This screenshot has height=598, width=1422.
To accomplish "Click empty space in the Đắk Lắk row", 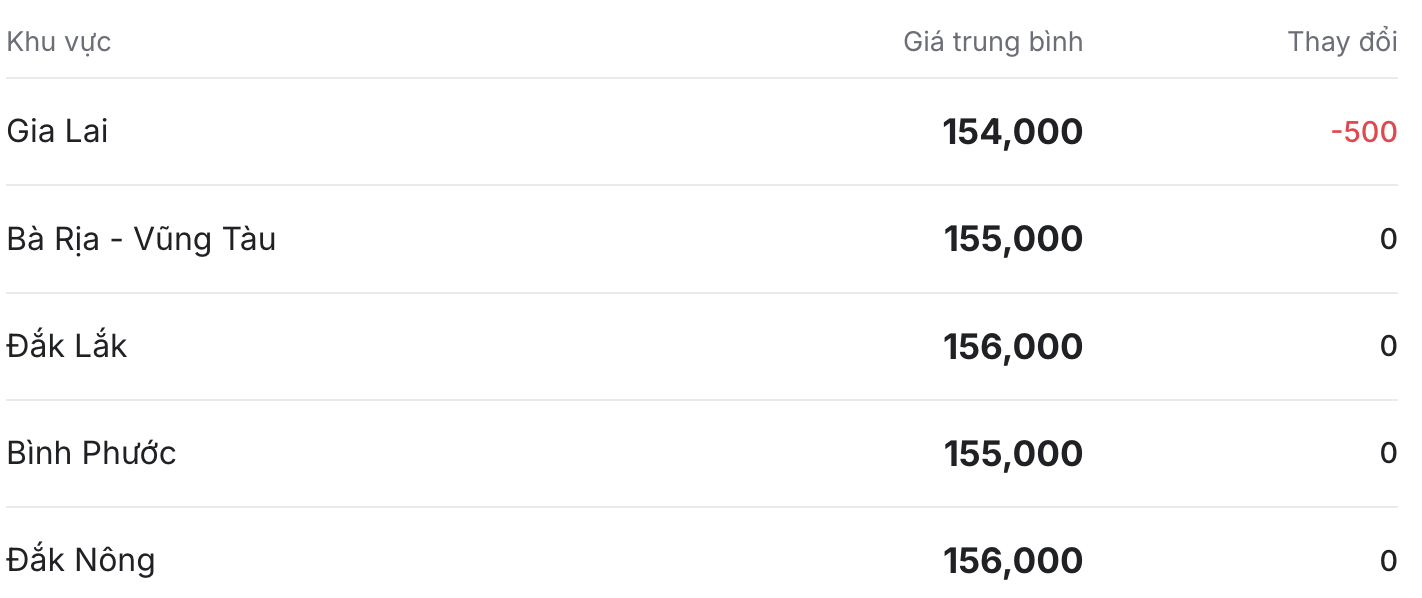I will [530, 346].
